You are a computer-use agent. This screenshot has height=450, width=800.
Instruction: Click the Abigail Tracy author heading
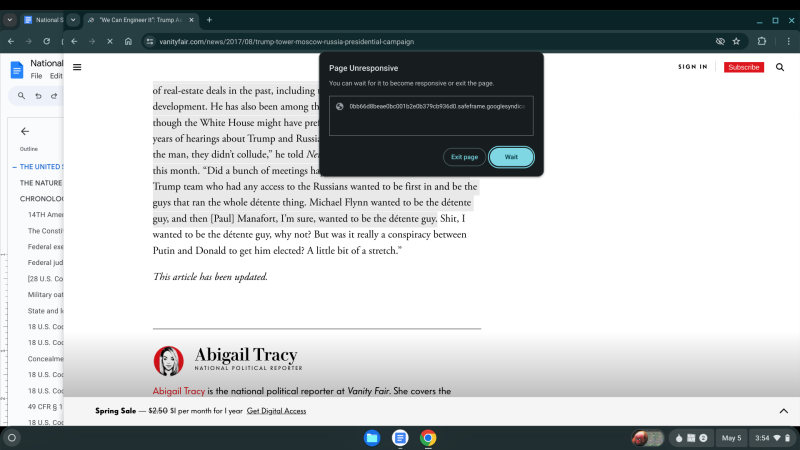click(245, 355)
